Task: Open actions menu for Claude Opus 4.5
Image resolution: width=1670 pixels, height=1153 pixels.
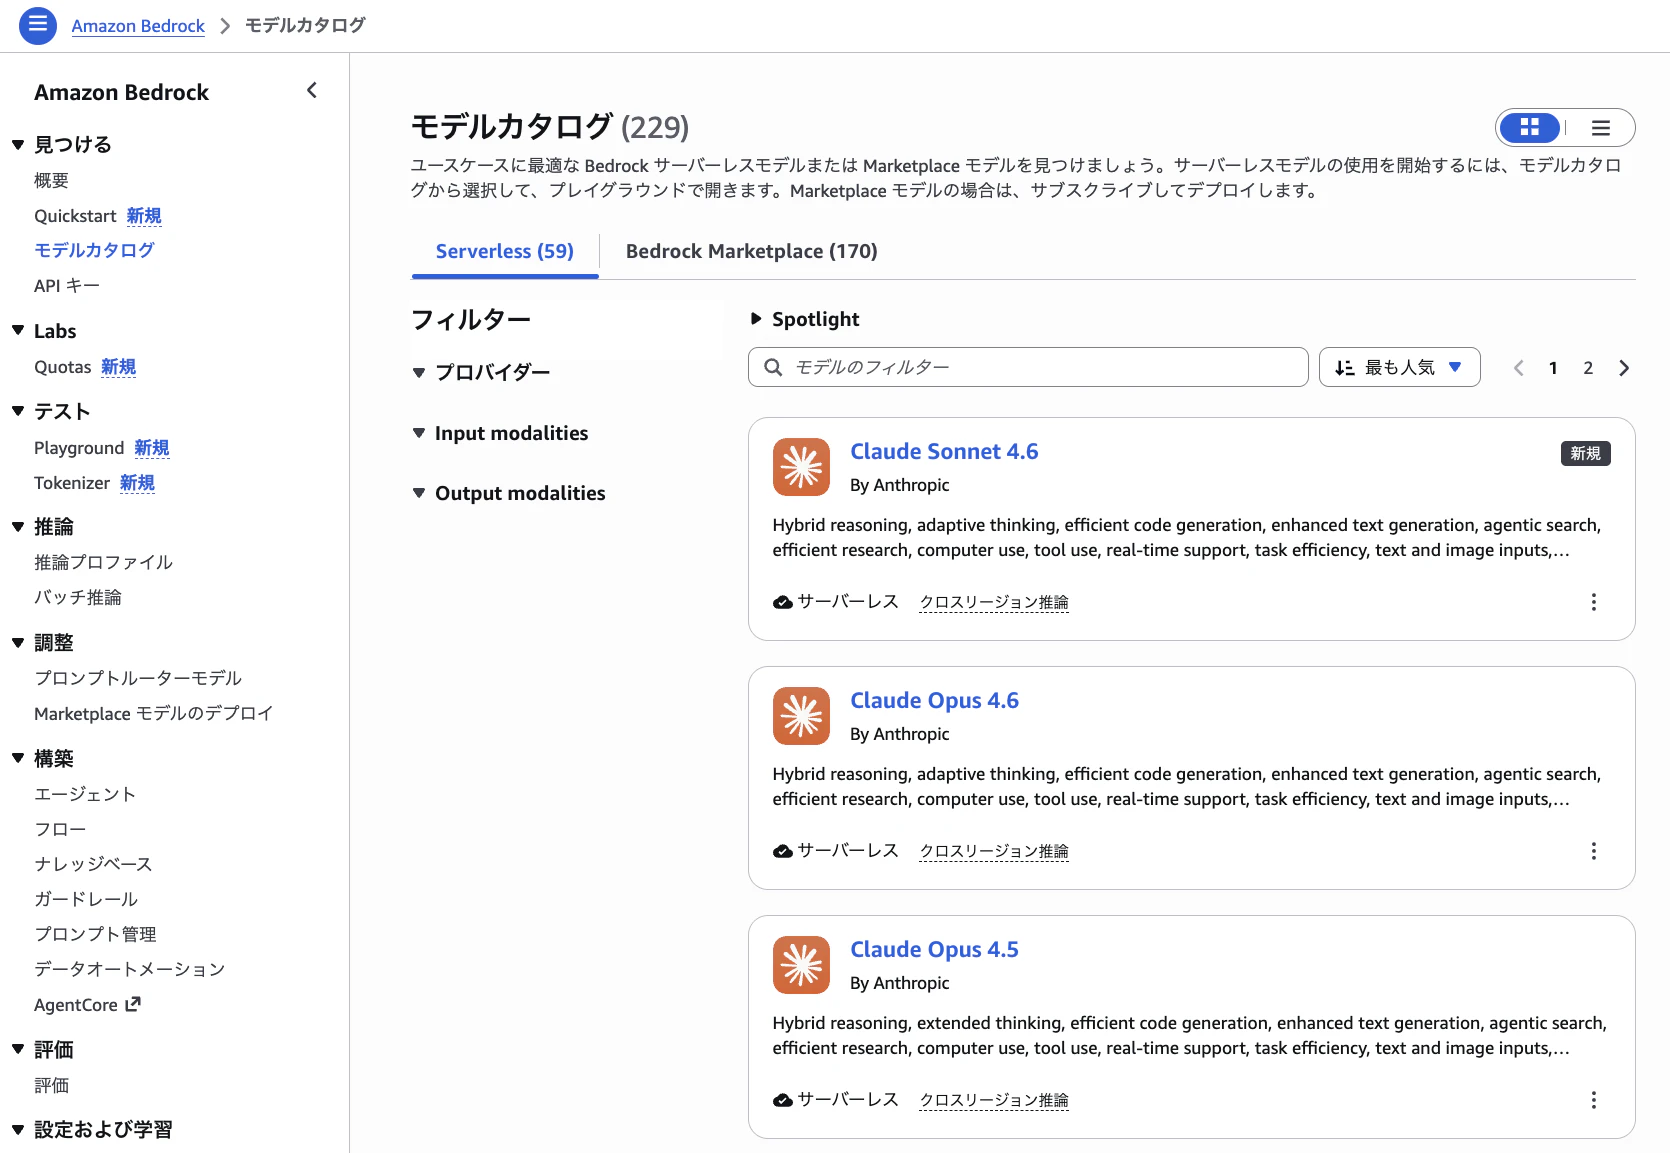Action: tap(1593, 1100)
